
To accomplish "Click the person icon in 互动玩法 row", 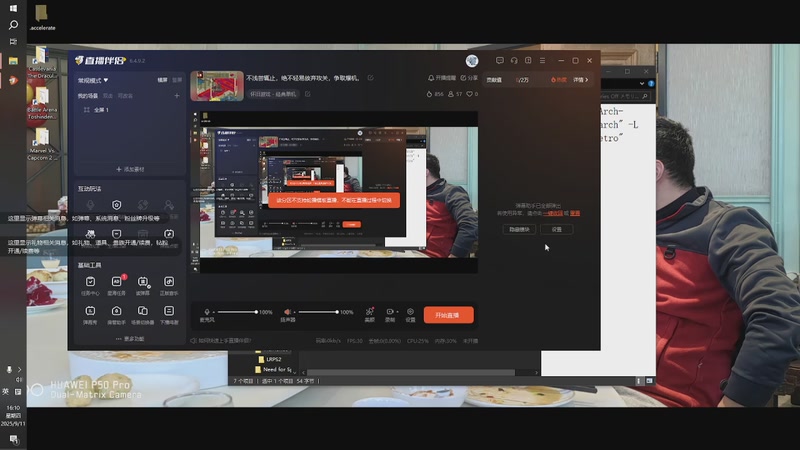I will (x=169, y=205).
